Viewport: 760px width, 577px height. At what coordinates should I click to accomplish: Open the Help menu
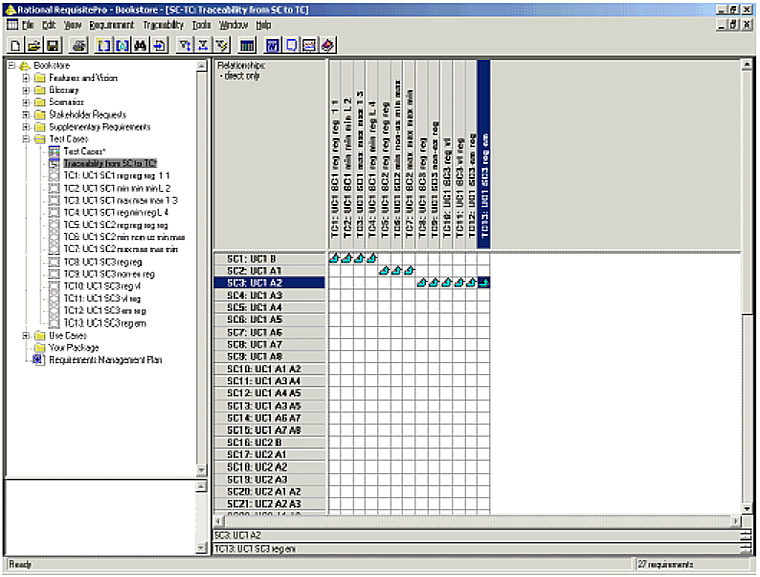[264, 25]
